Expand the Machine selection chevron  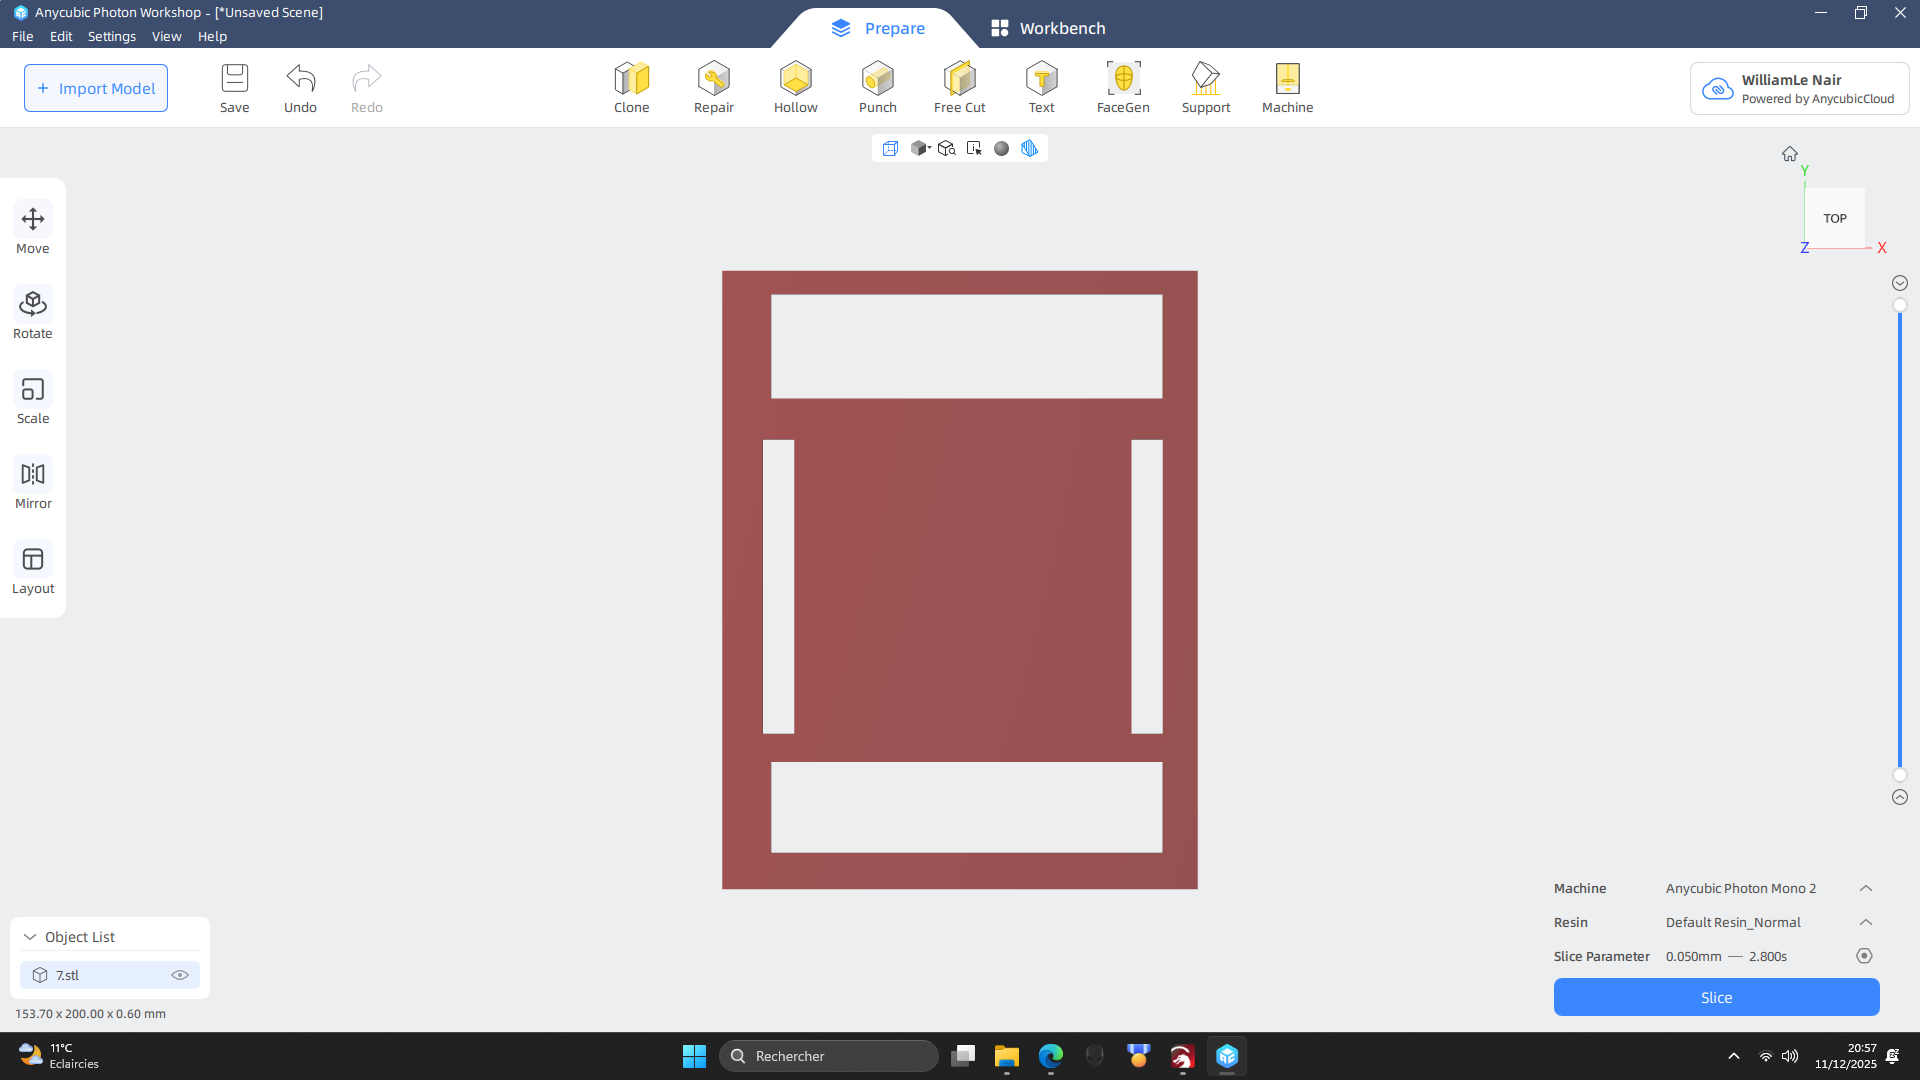pos(1866,888)
